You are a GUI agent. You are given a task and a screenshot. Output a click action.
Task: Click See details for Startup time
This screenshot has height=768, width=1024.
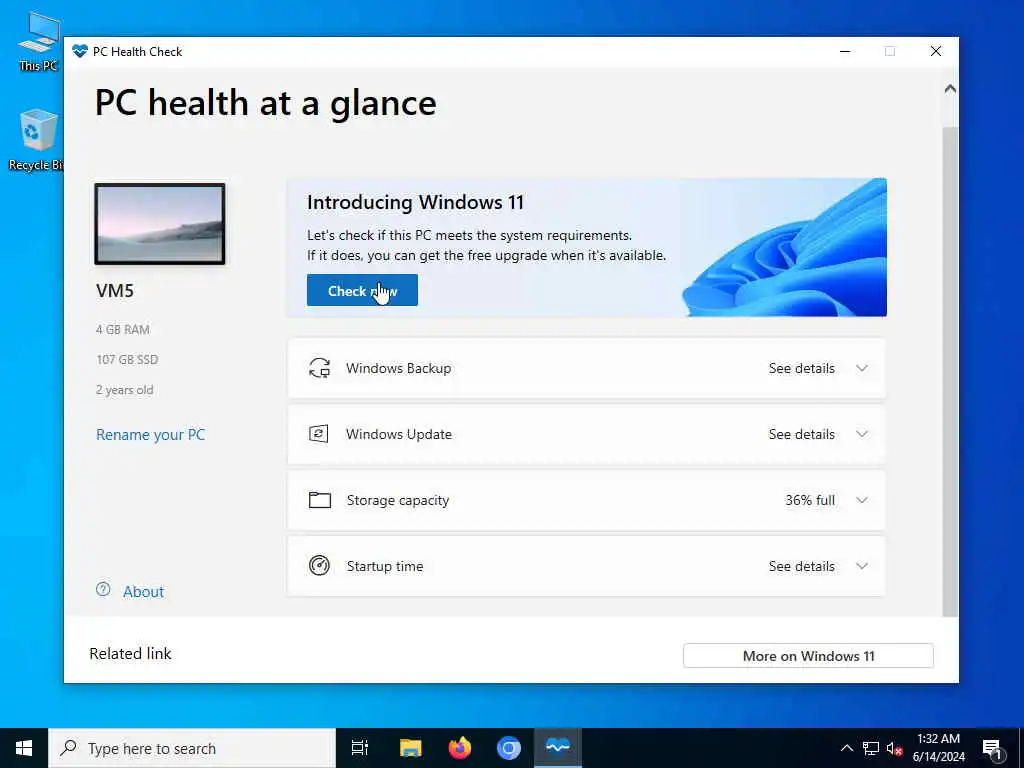point(801,566)
